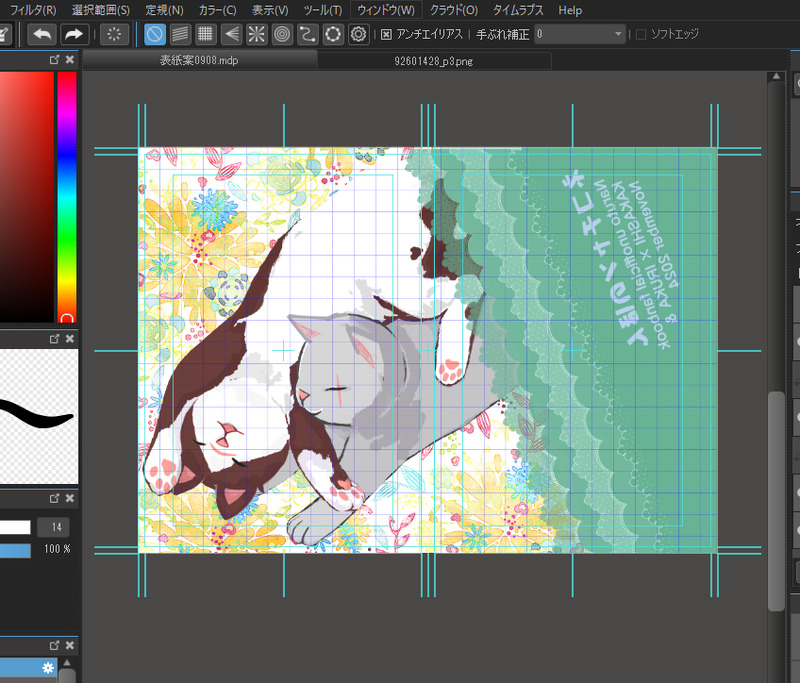Viewport: 800px width, 683px height.
Task: Switch to the 表紙案0908.mdp tab
Action: [x=199, y=60]
